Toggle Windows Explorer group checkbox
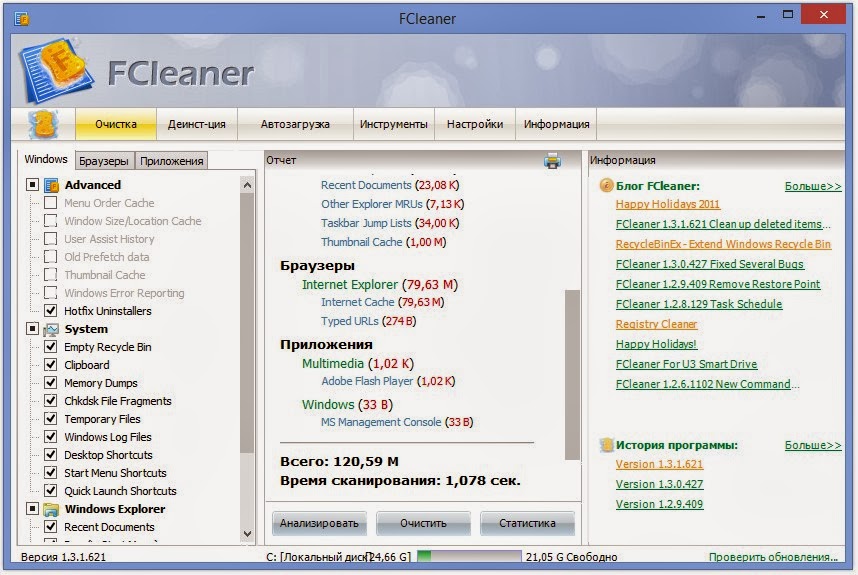 point(32,509)
